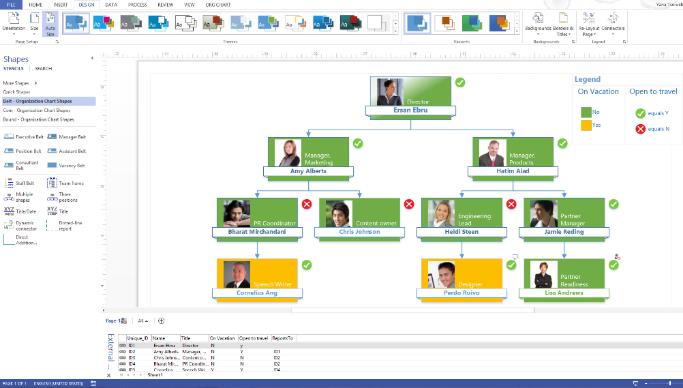The height and width of the screenshot is (388, 683).
Task: Select the Dynamic connector shape
Action: [x=21, y=226]
